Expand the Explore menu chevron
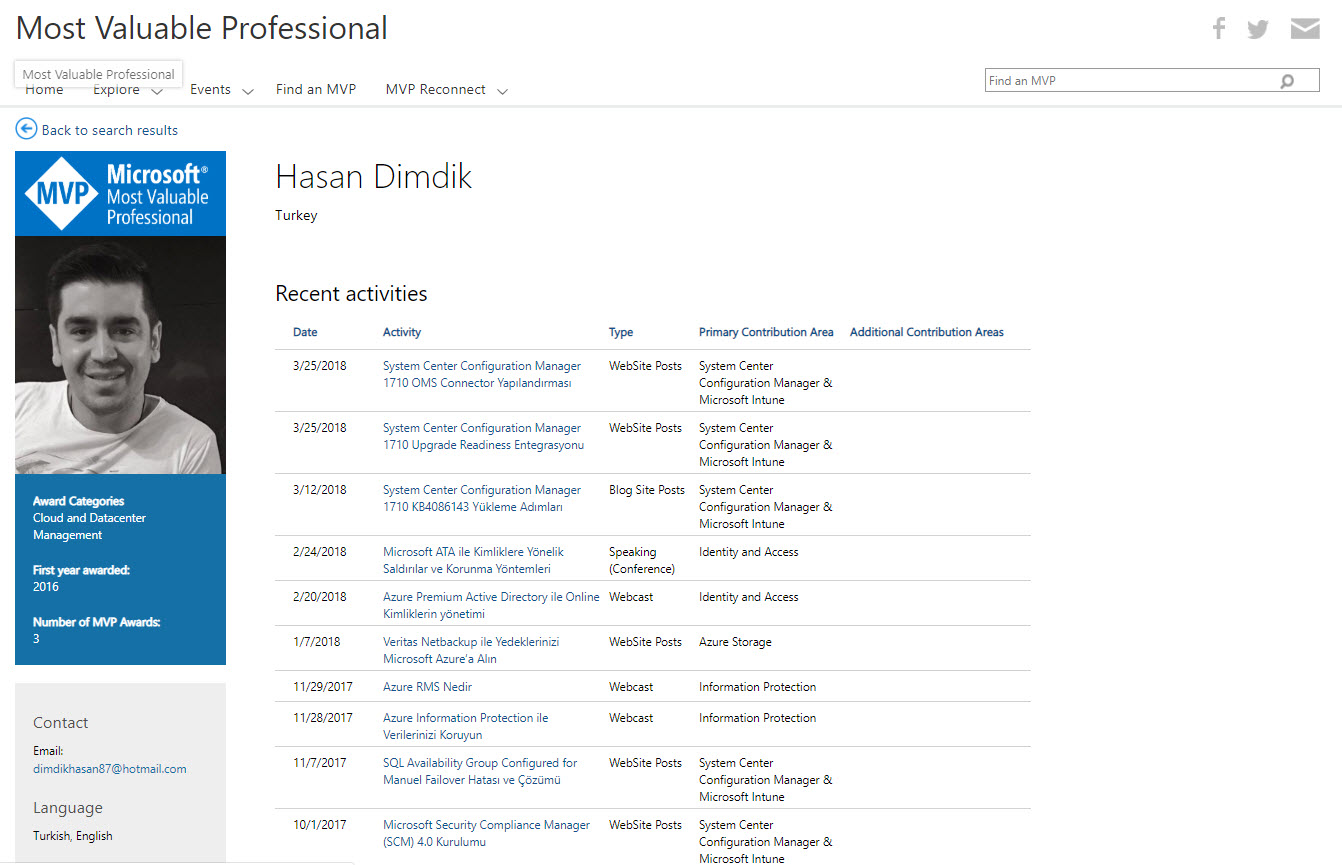Image resolution: width=1342 pixels, height=865 pixels. (157, 92)
